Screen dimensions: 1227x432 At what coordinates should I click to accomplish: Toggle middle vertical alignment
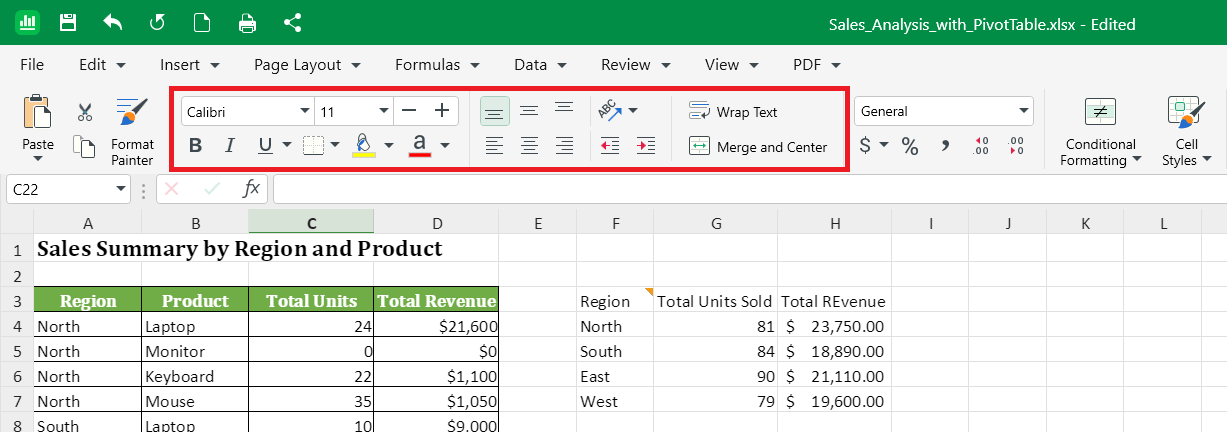[529, 111]
